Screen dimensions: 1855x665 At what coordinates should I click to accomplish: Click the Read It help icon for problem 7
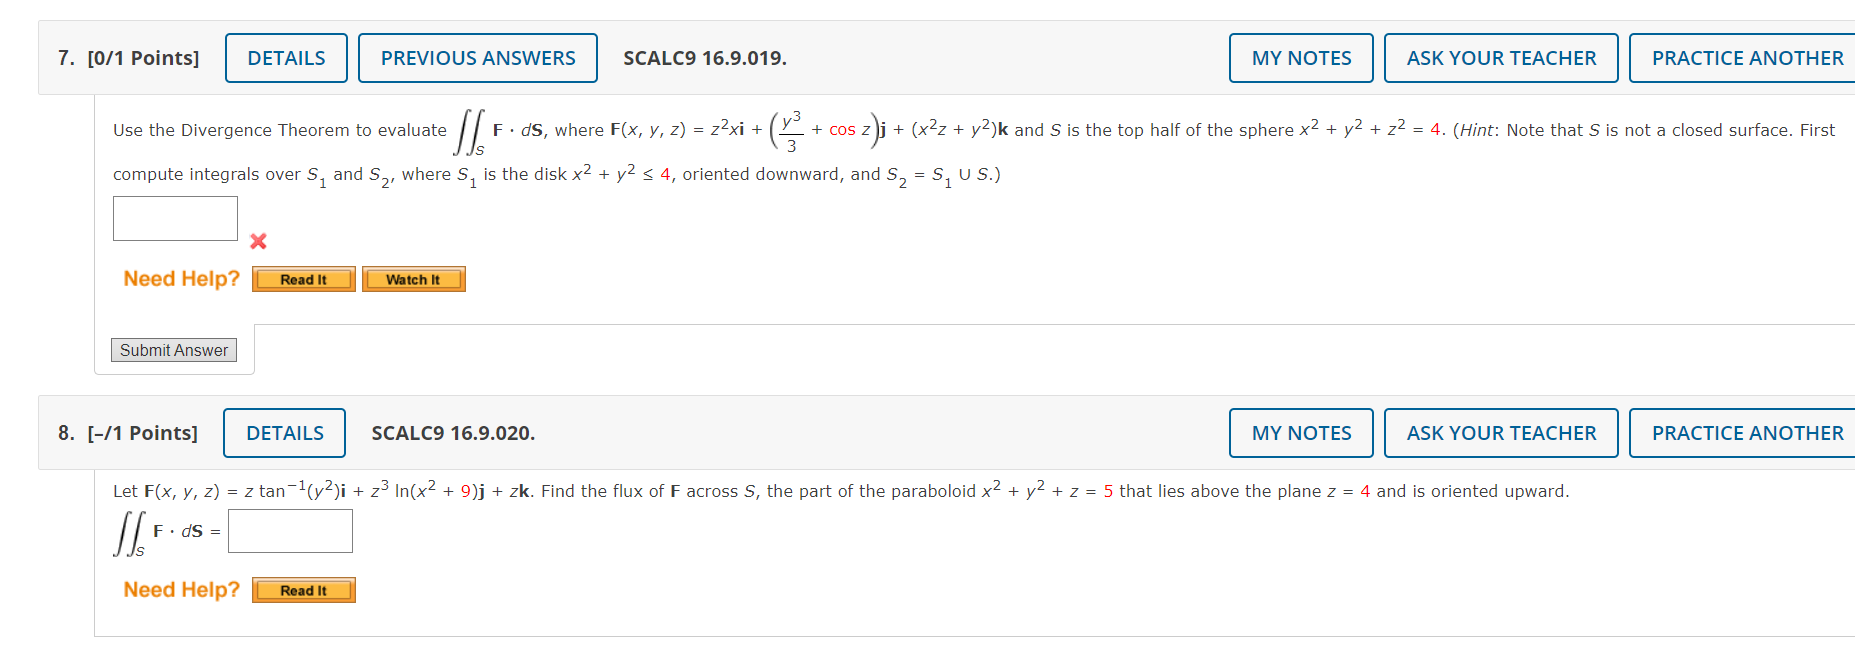tap(303, 279)
